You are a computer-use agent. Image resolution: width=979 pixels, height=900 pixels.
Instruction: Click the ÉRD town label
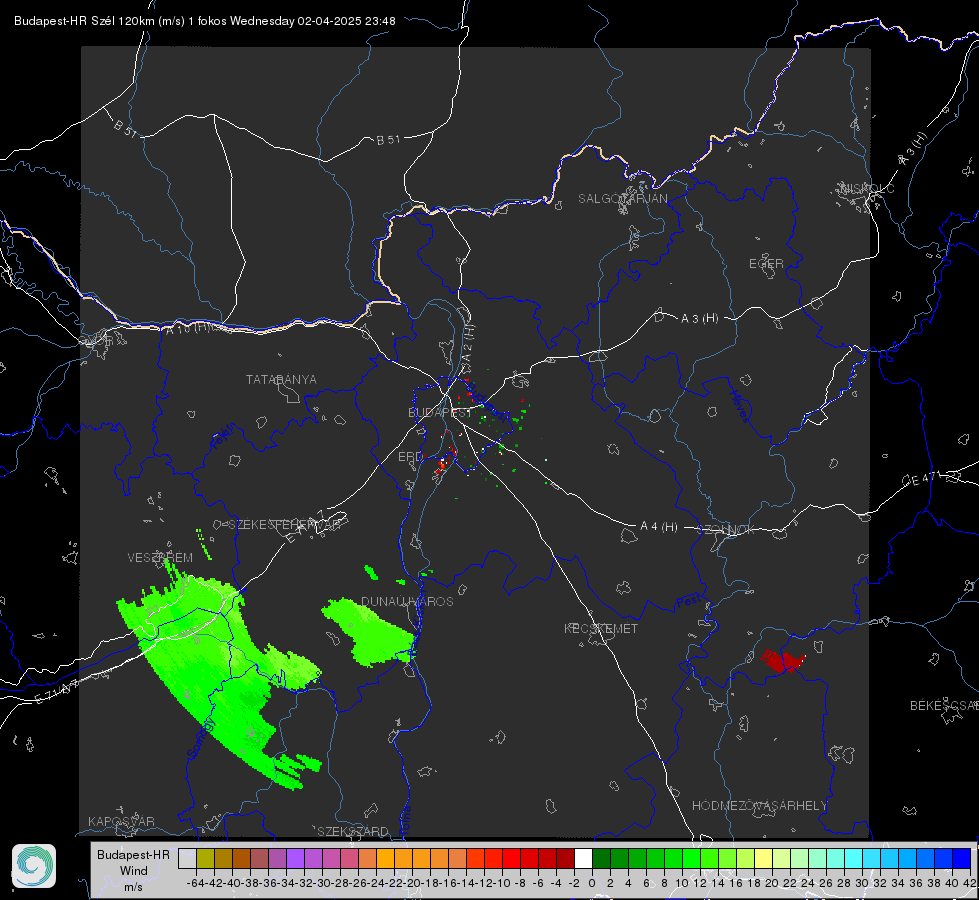[x=410, y=457]
